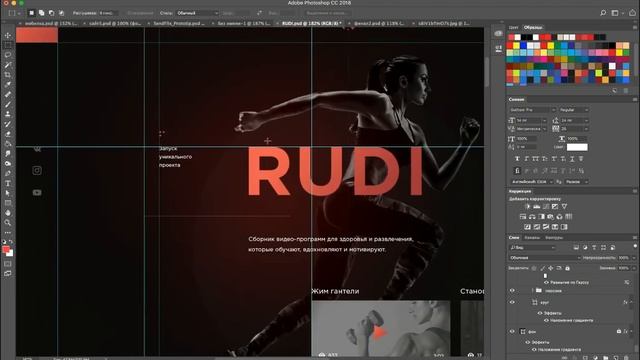Image resolution: width=640 pixels, height=360 pixels.
Task: Open the Style dropdown in options bar
Action: tap(198, 13)
